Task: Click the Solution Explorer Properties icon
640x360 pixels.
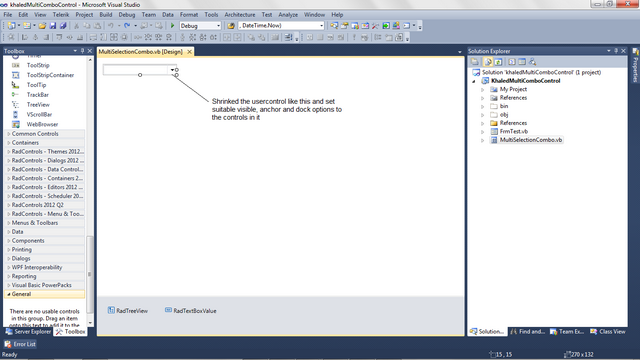Action: tap(475, 62)
